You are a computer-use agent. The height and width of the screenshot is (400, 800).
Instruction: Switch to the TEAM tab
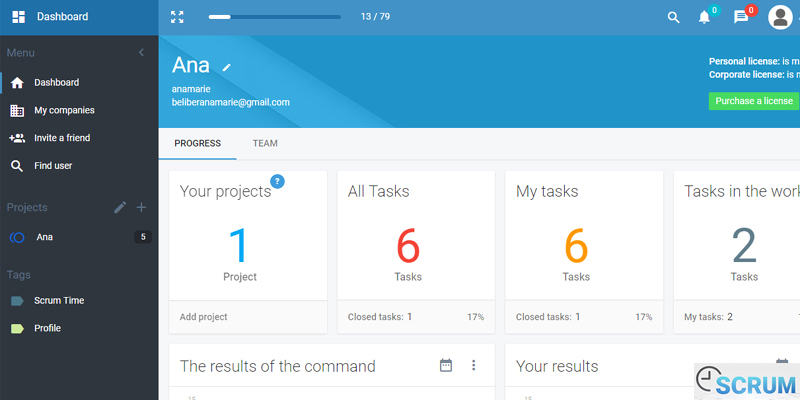[265, 144]
